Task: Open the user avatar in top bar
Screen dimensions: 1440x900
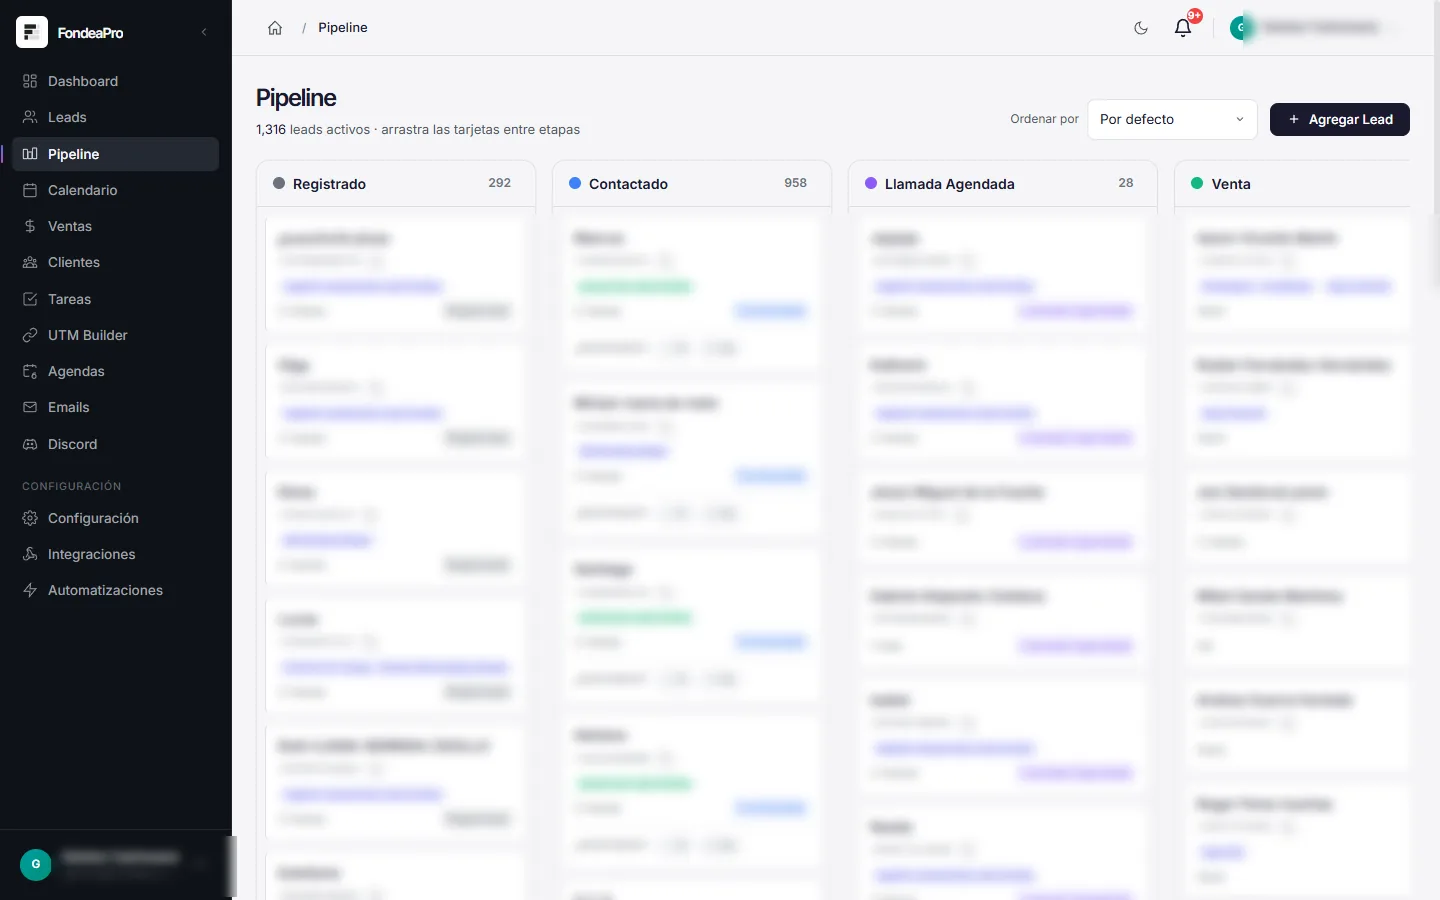Action: tap(1241, 28)
